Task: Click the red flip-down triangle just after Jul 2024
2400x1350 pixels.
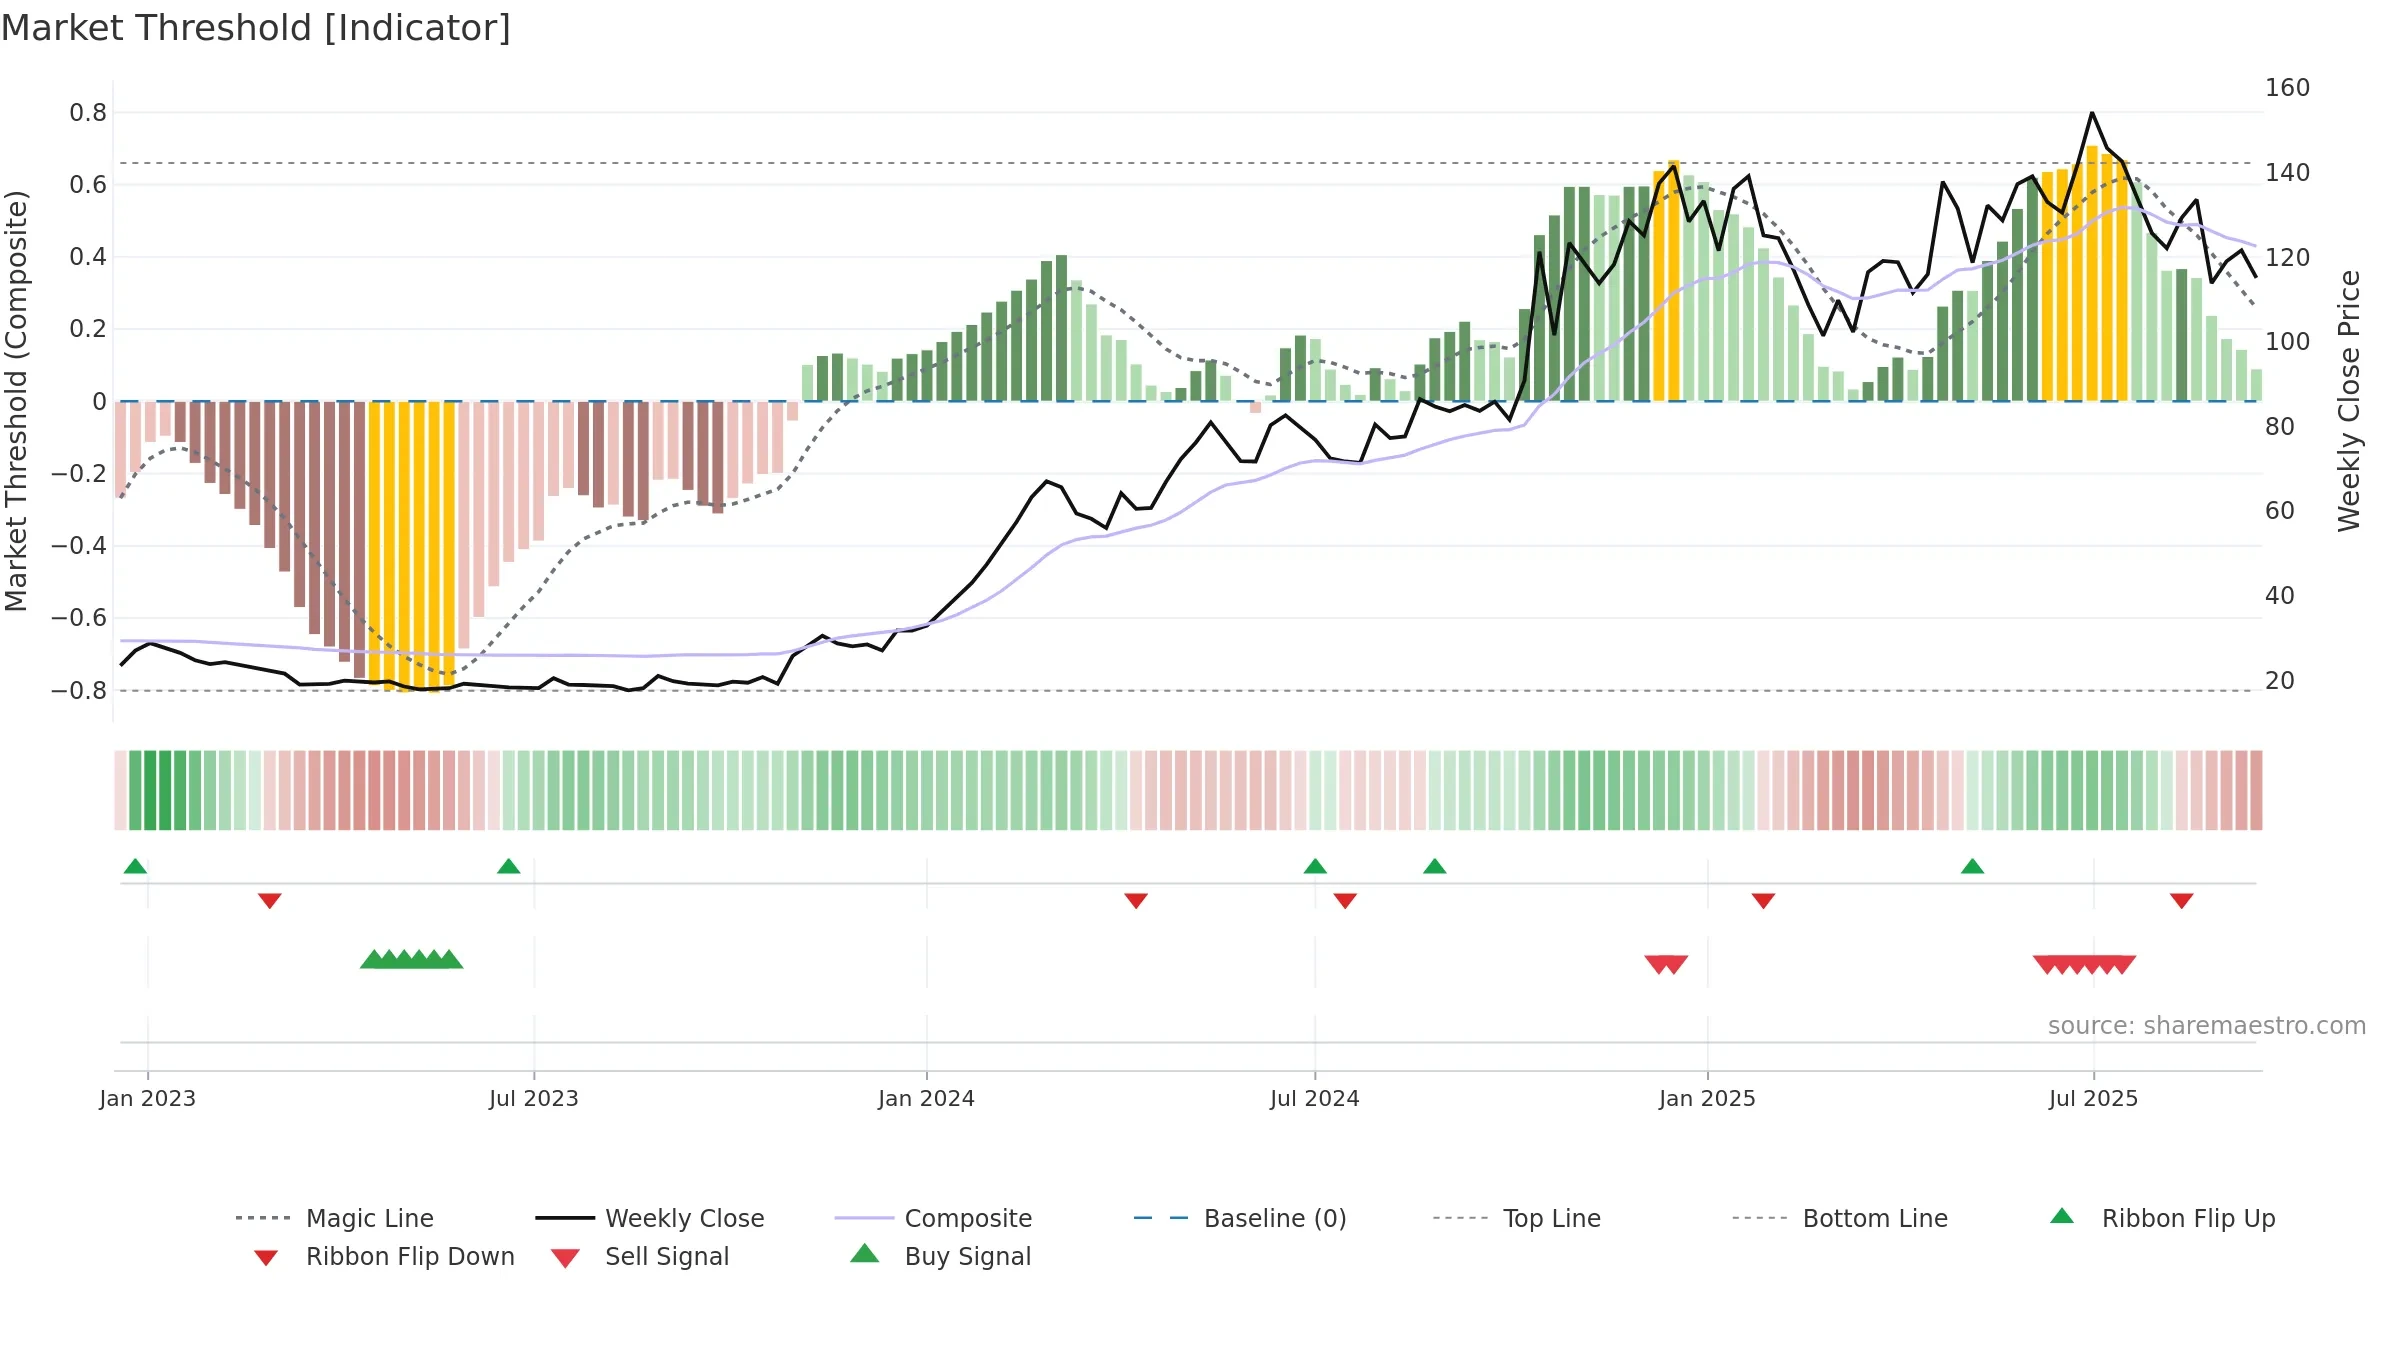Action: pyautogui.click(x=1345, y=901)
